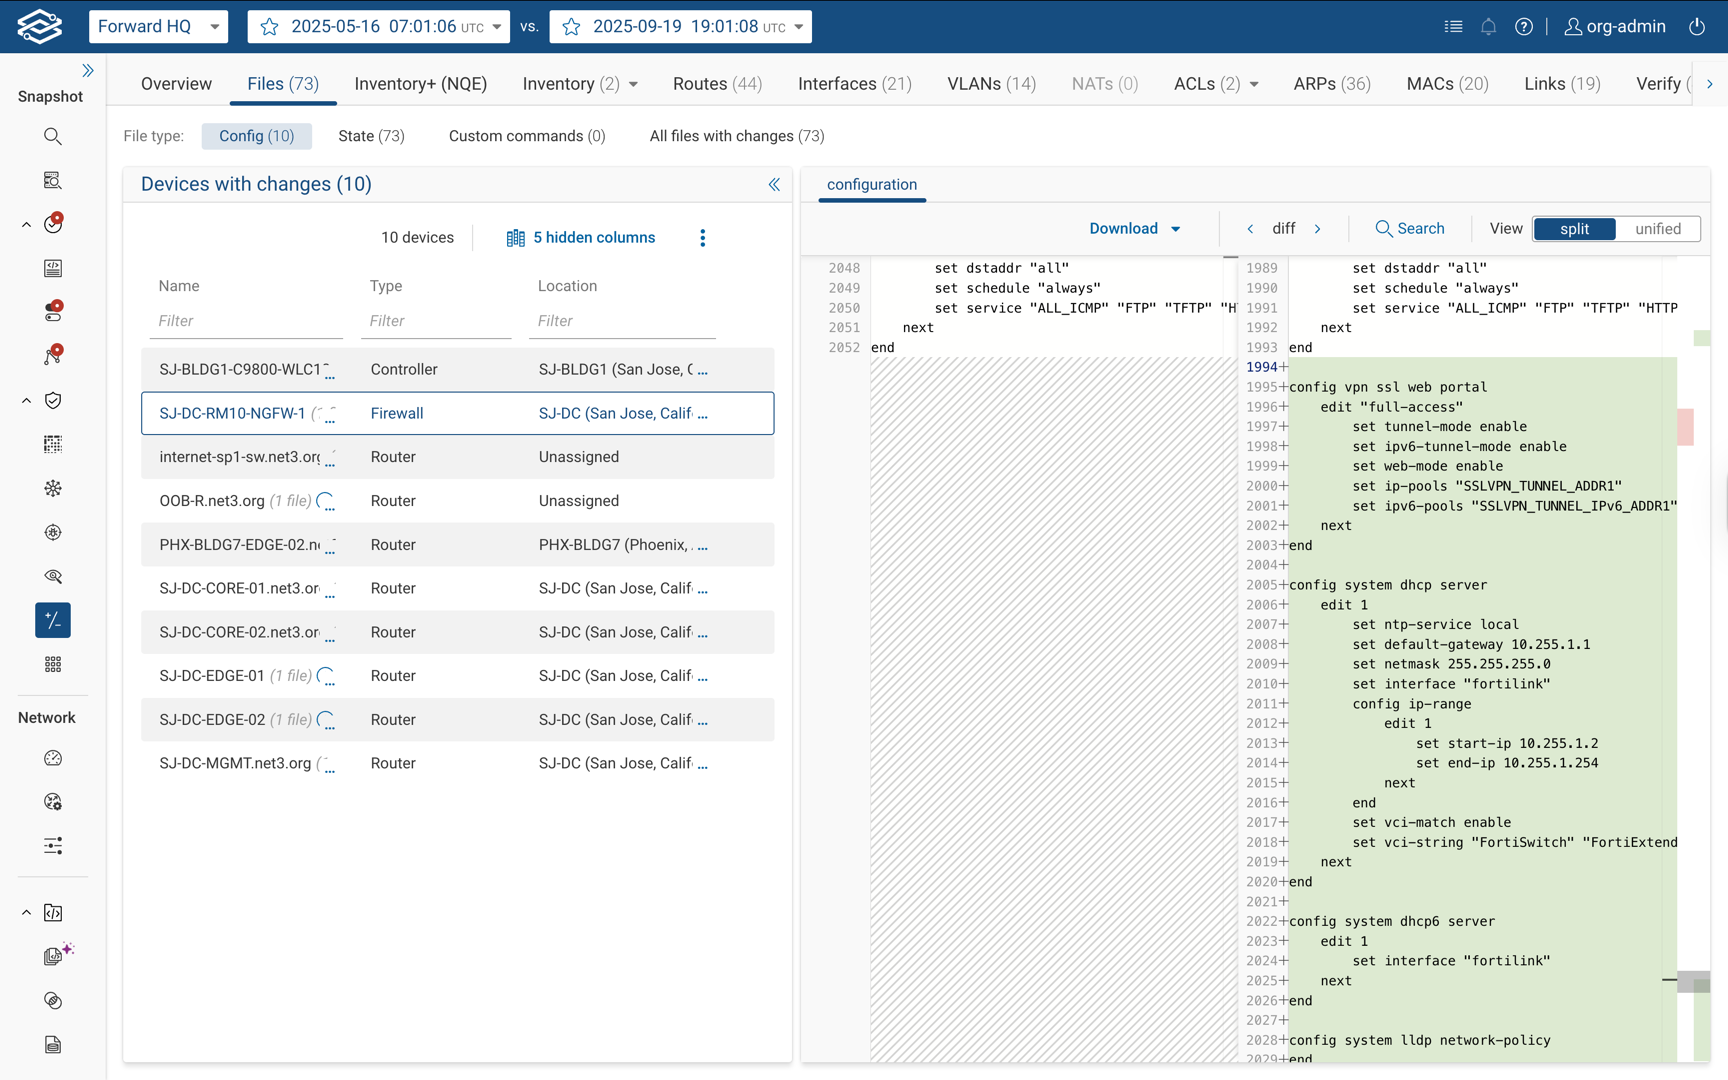This screenshot has height=1080, width=1728.
Task: Click the search magnifier icon in sidebar
Action: coord(53,136)
